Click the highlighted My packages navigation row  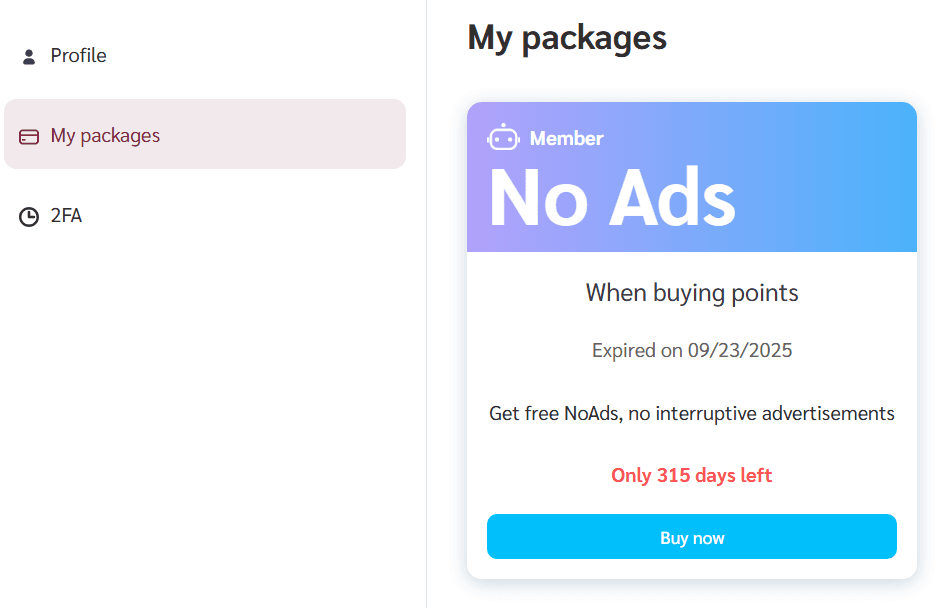coord(205,135)
